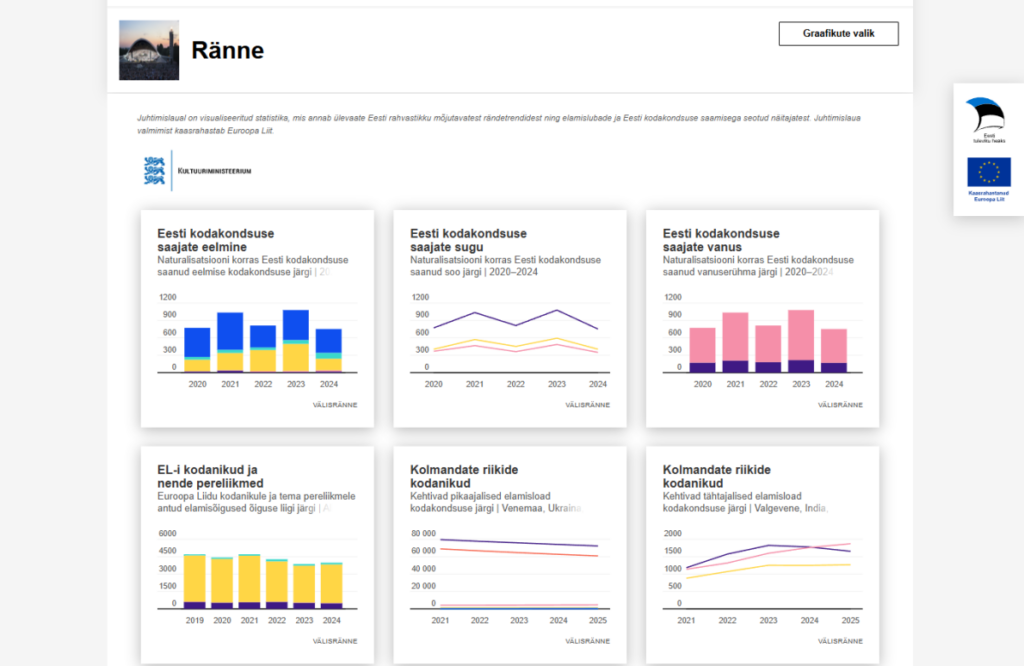Open the card about tähtajalised elamisload

(x=716, y=477)
